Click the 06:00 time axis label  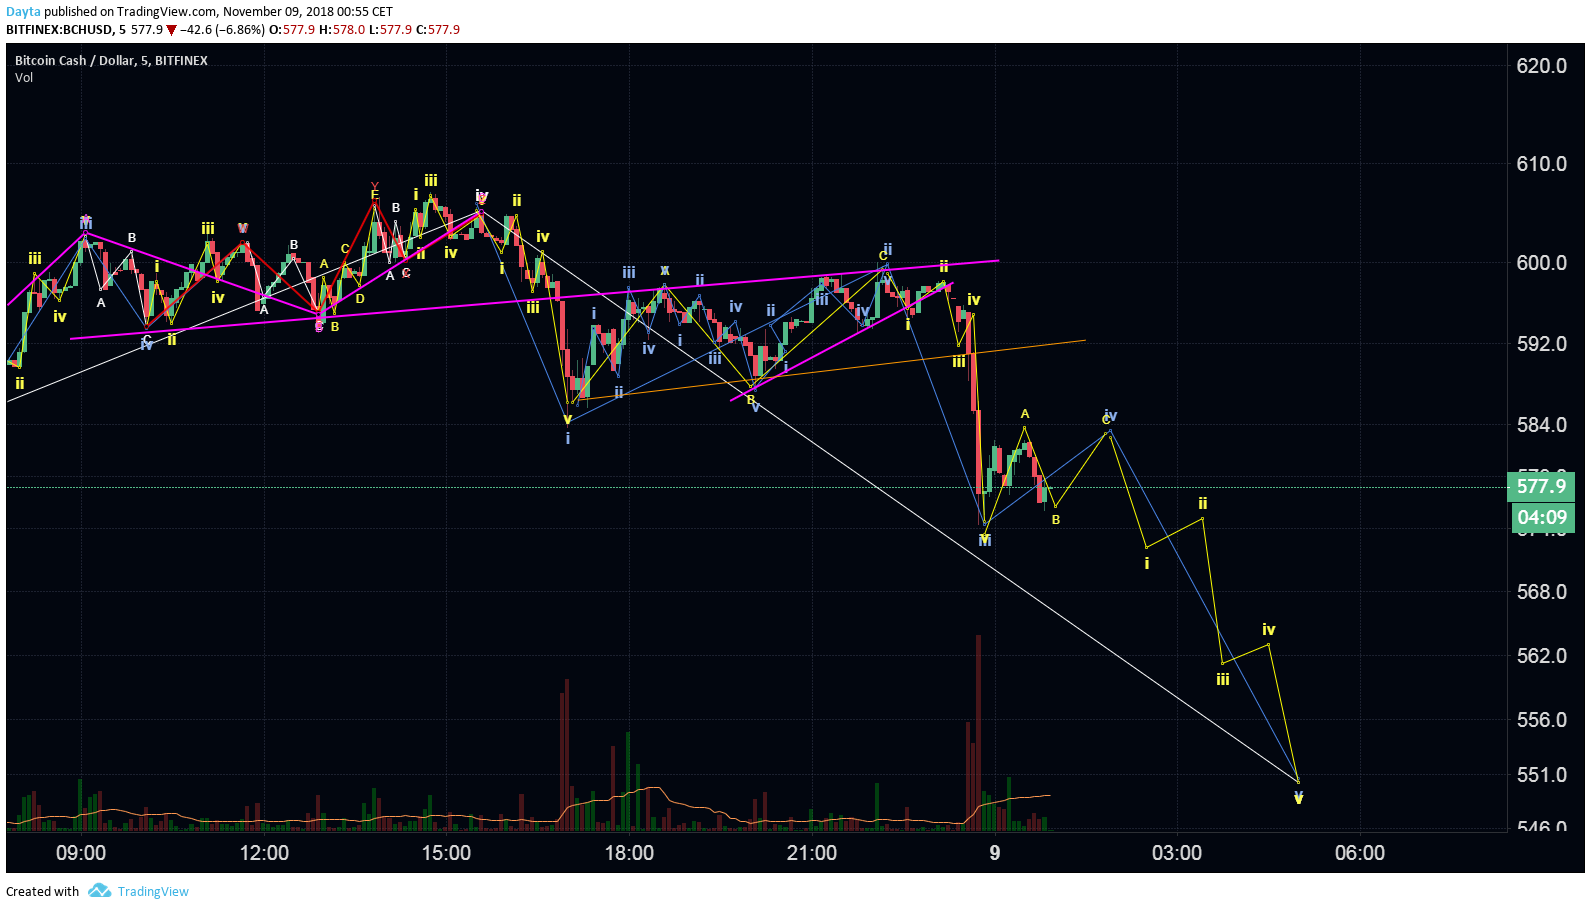1360,853
